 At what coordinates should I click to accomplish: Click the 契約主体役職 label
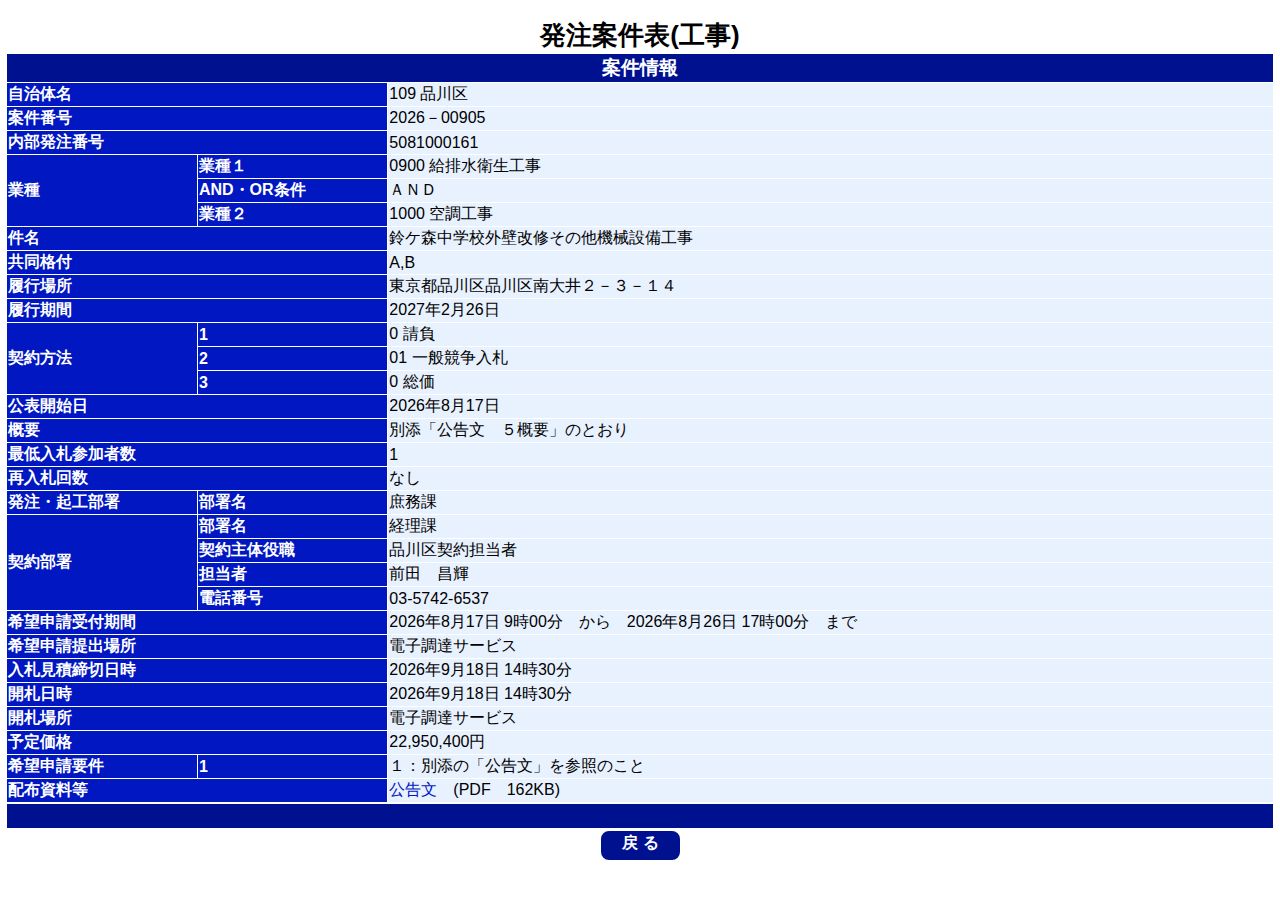point(247,550)
